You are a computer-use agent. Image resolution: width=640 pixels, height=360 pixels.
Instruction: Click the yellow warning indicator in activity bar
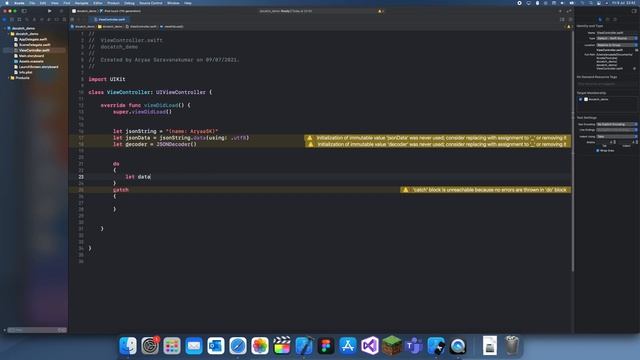click(x=380, y=11)
